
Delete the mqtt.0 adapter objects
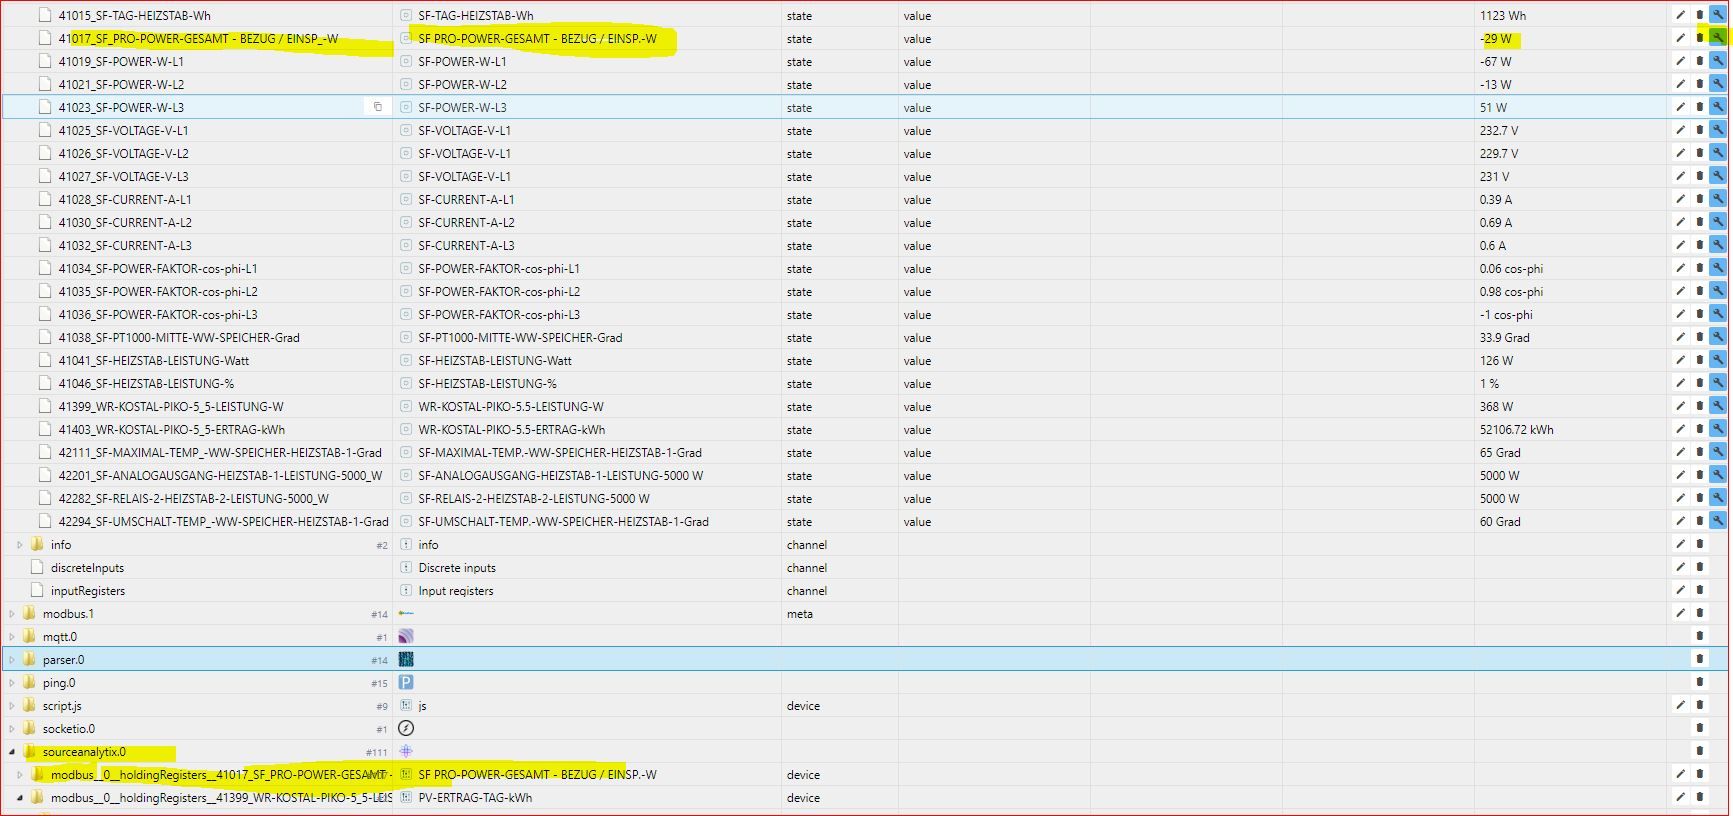(1699, 636)
